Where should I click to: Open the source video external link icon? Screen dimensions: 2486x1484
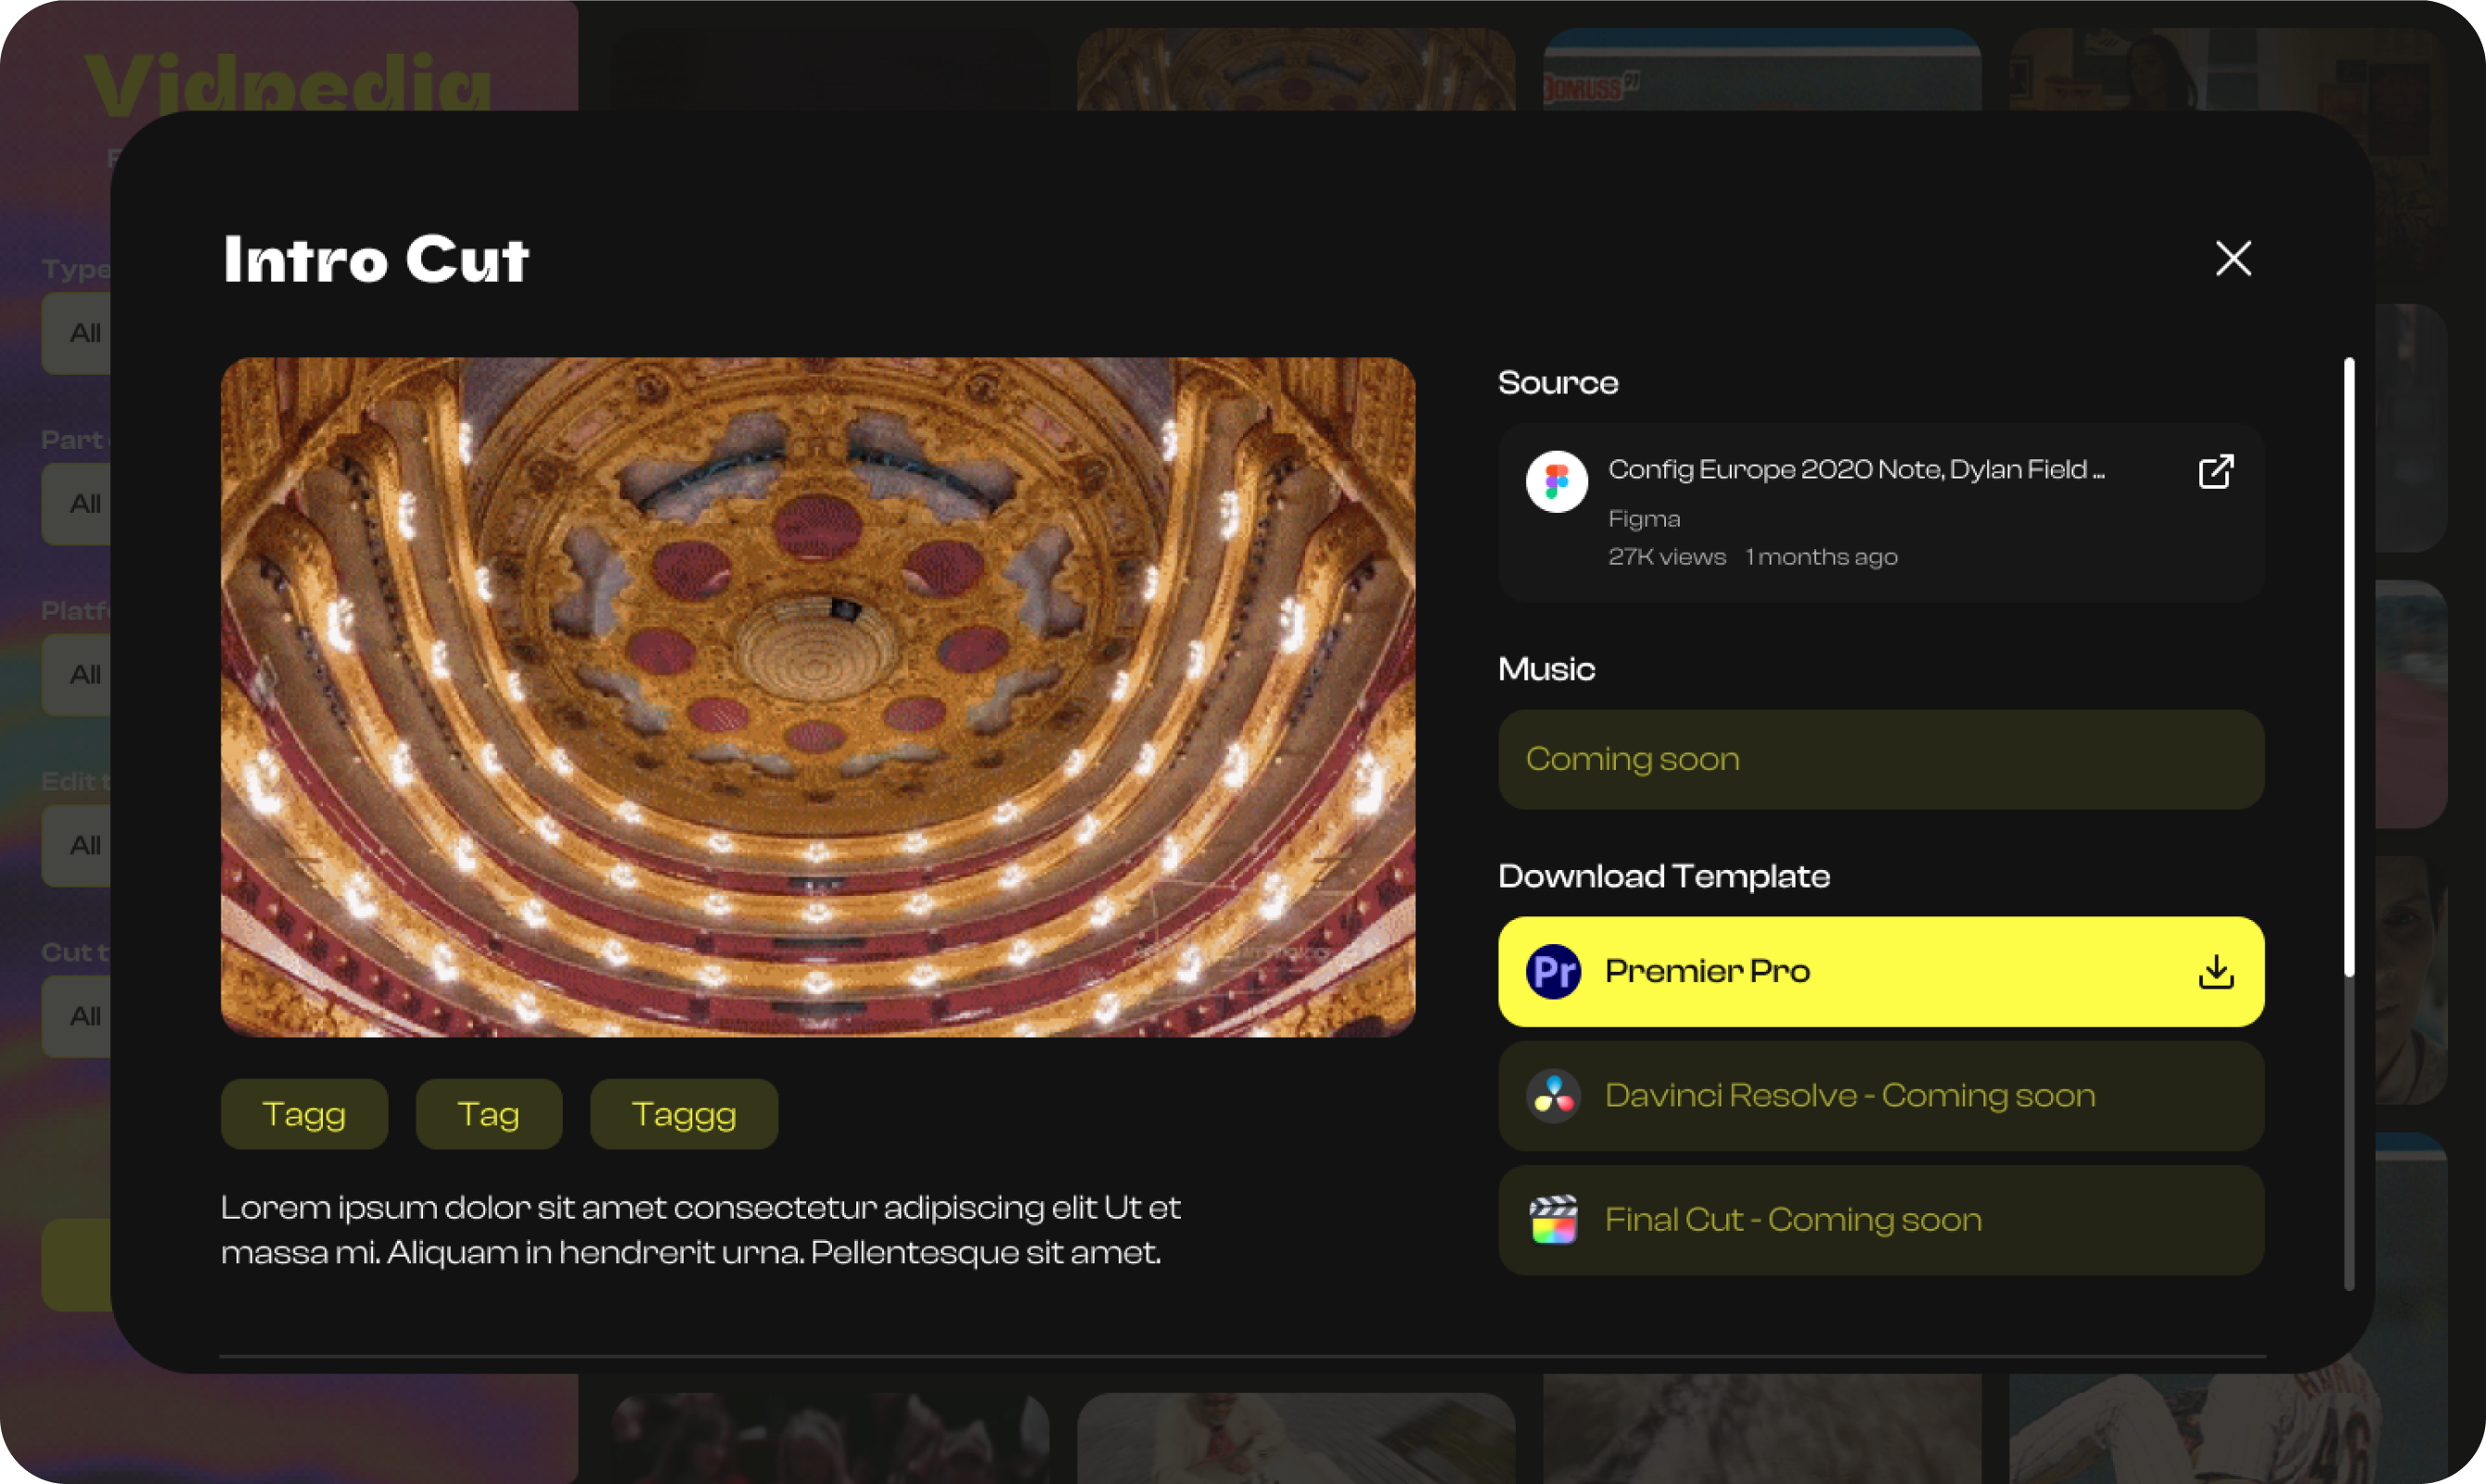(2216, 471)
